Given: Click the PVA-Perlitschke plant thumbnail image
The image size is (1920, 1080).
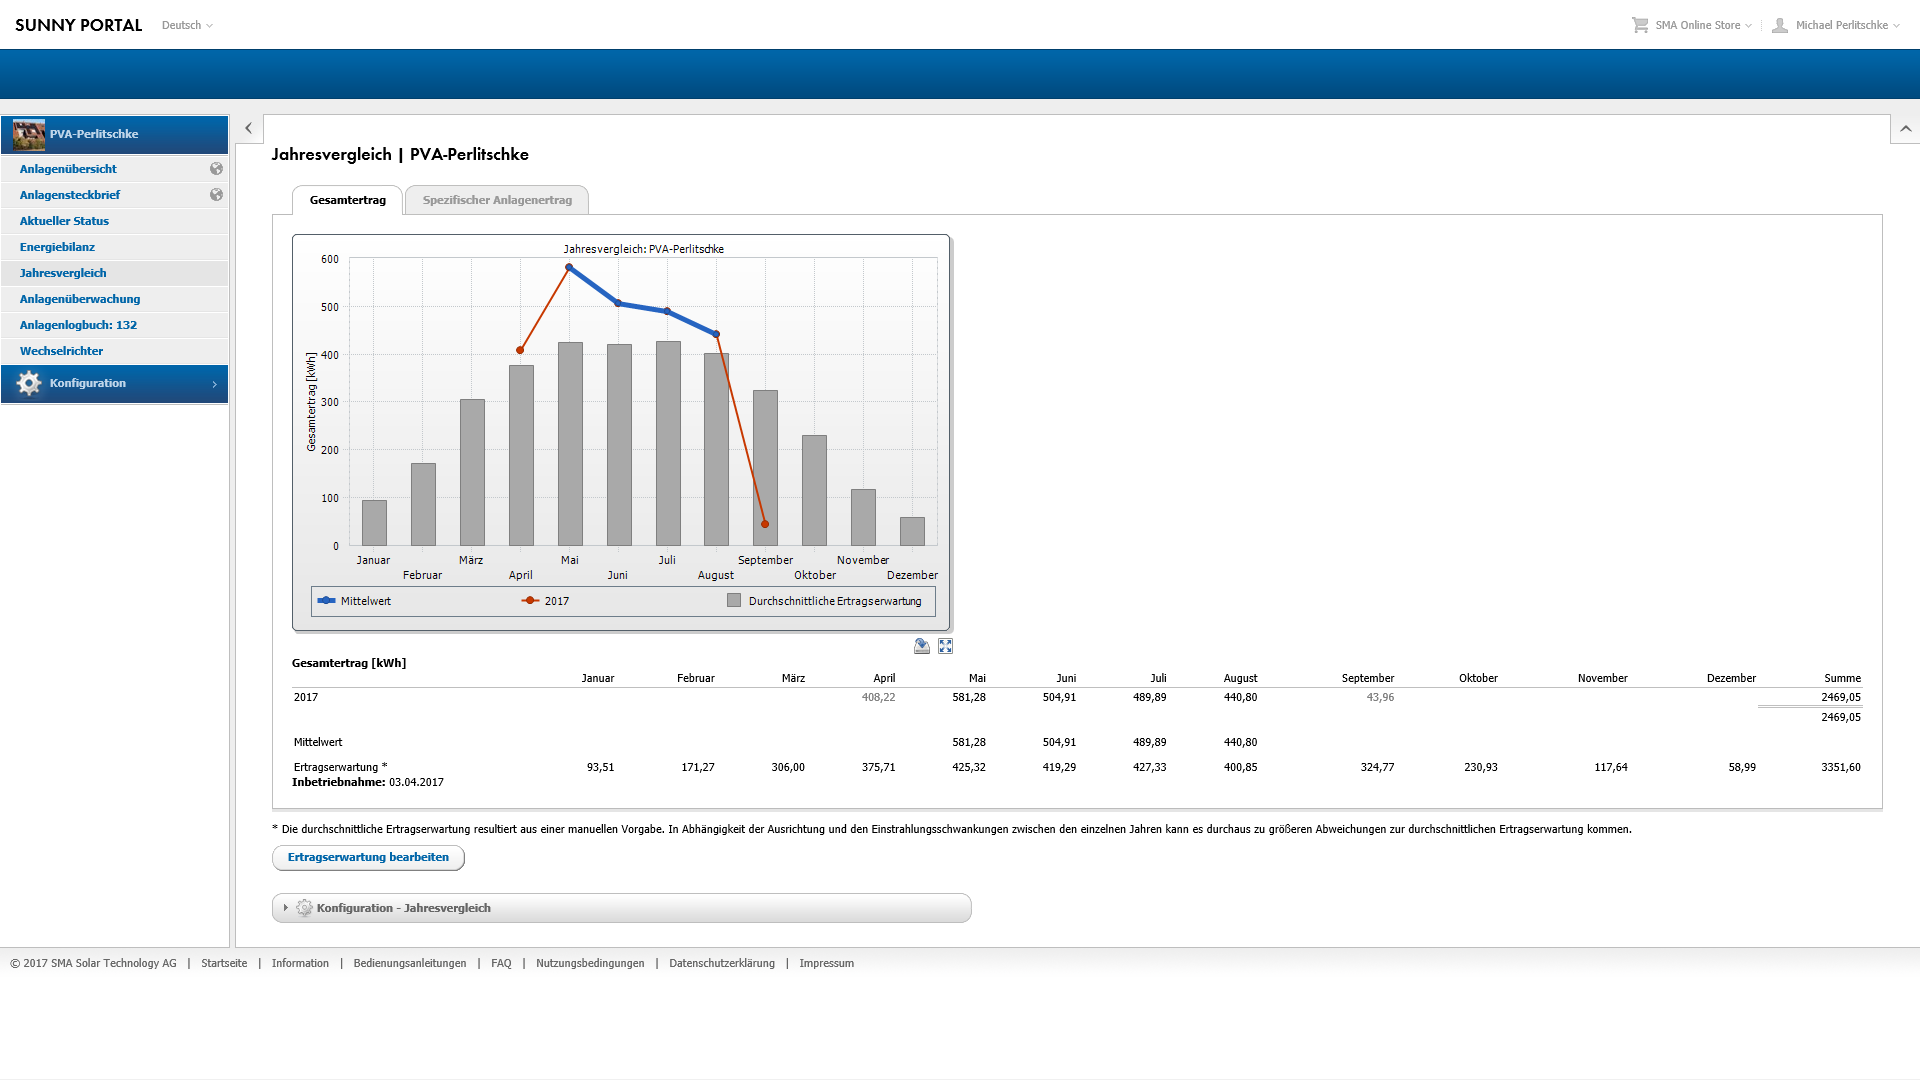Looking at the screenshot, I should [x=29, y=134].
